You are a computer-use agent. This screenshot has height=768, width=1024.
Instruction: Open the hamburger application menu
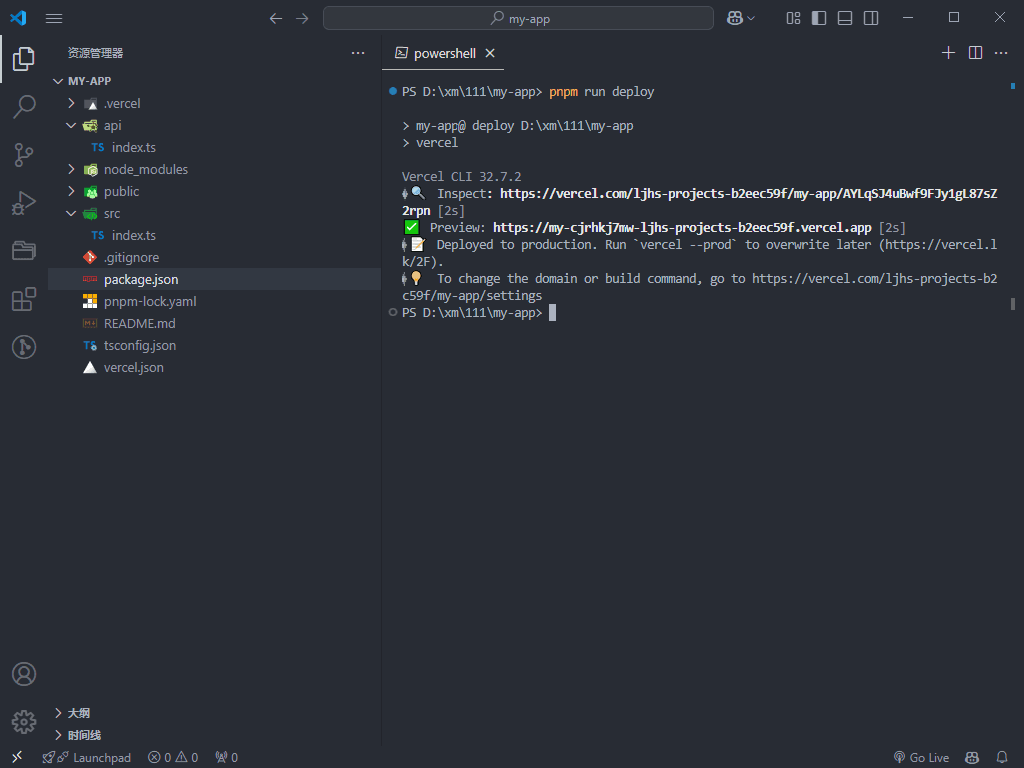[54, 18]
